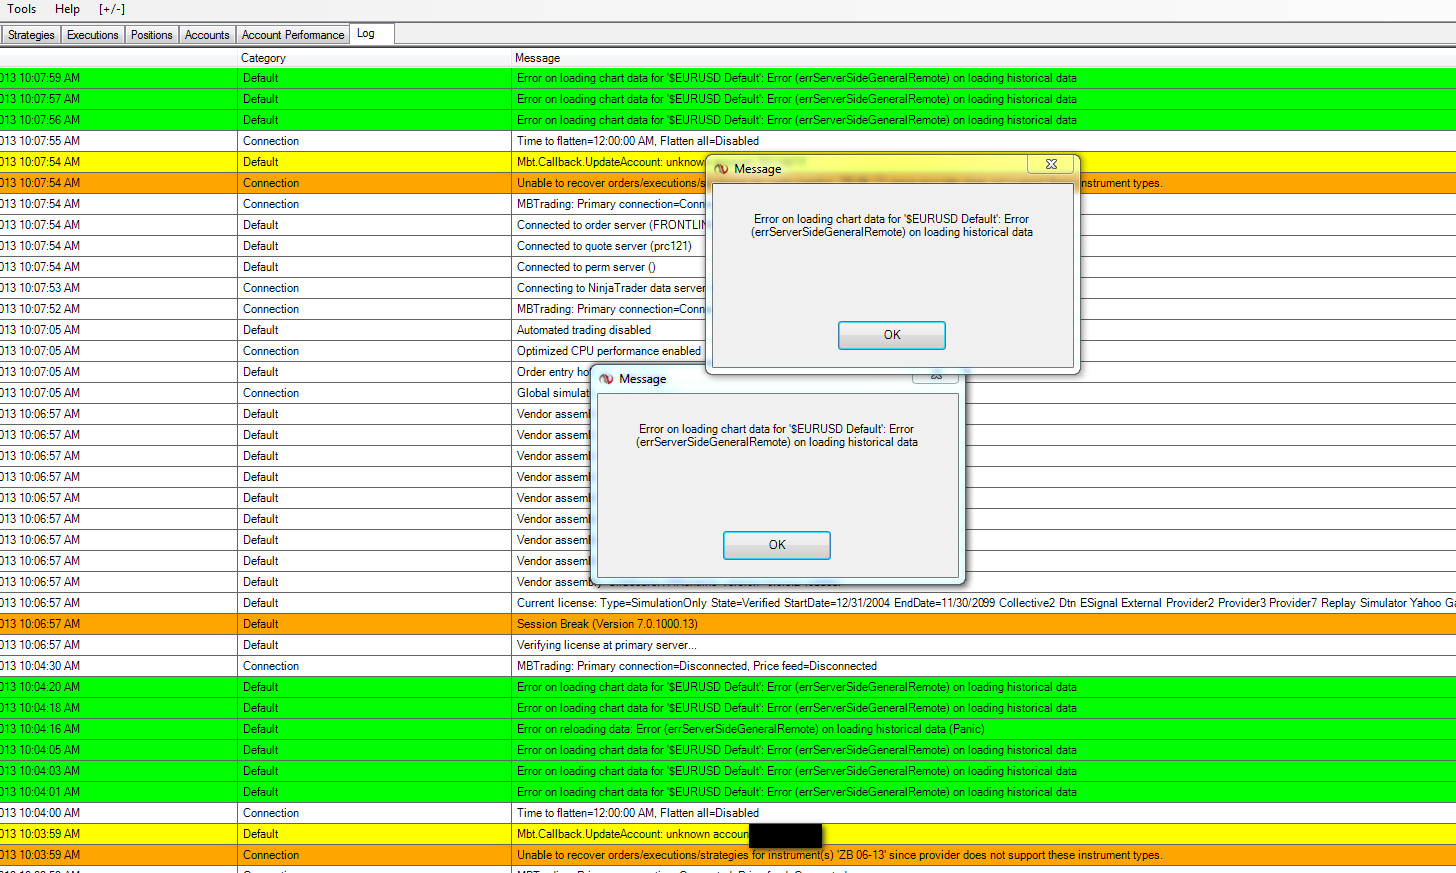Select the log row timestamped 10:04:01 AM
Viewport: 1456px width, 873px height.
(728, 792)
